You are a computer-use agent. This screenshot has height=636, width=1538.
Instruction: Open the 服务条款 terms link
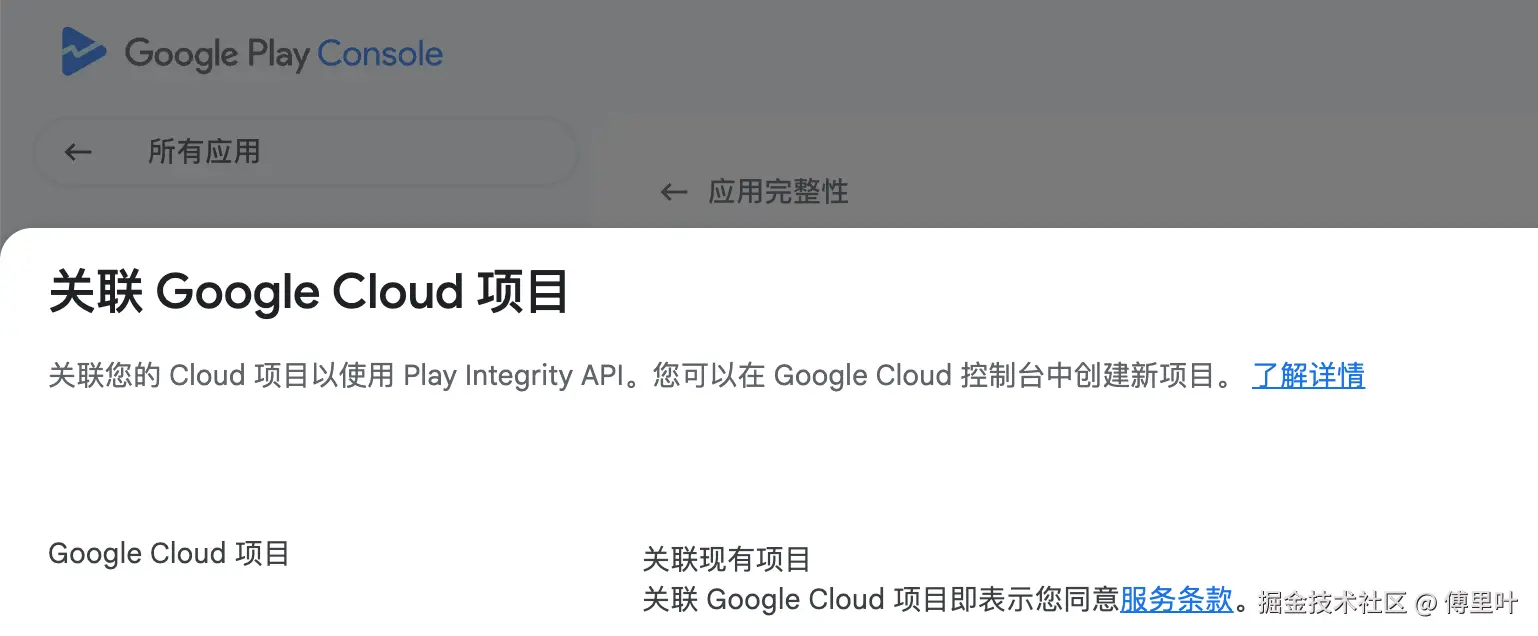coord(1176,600)
